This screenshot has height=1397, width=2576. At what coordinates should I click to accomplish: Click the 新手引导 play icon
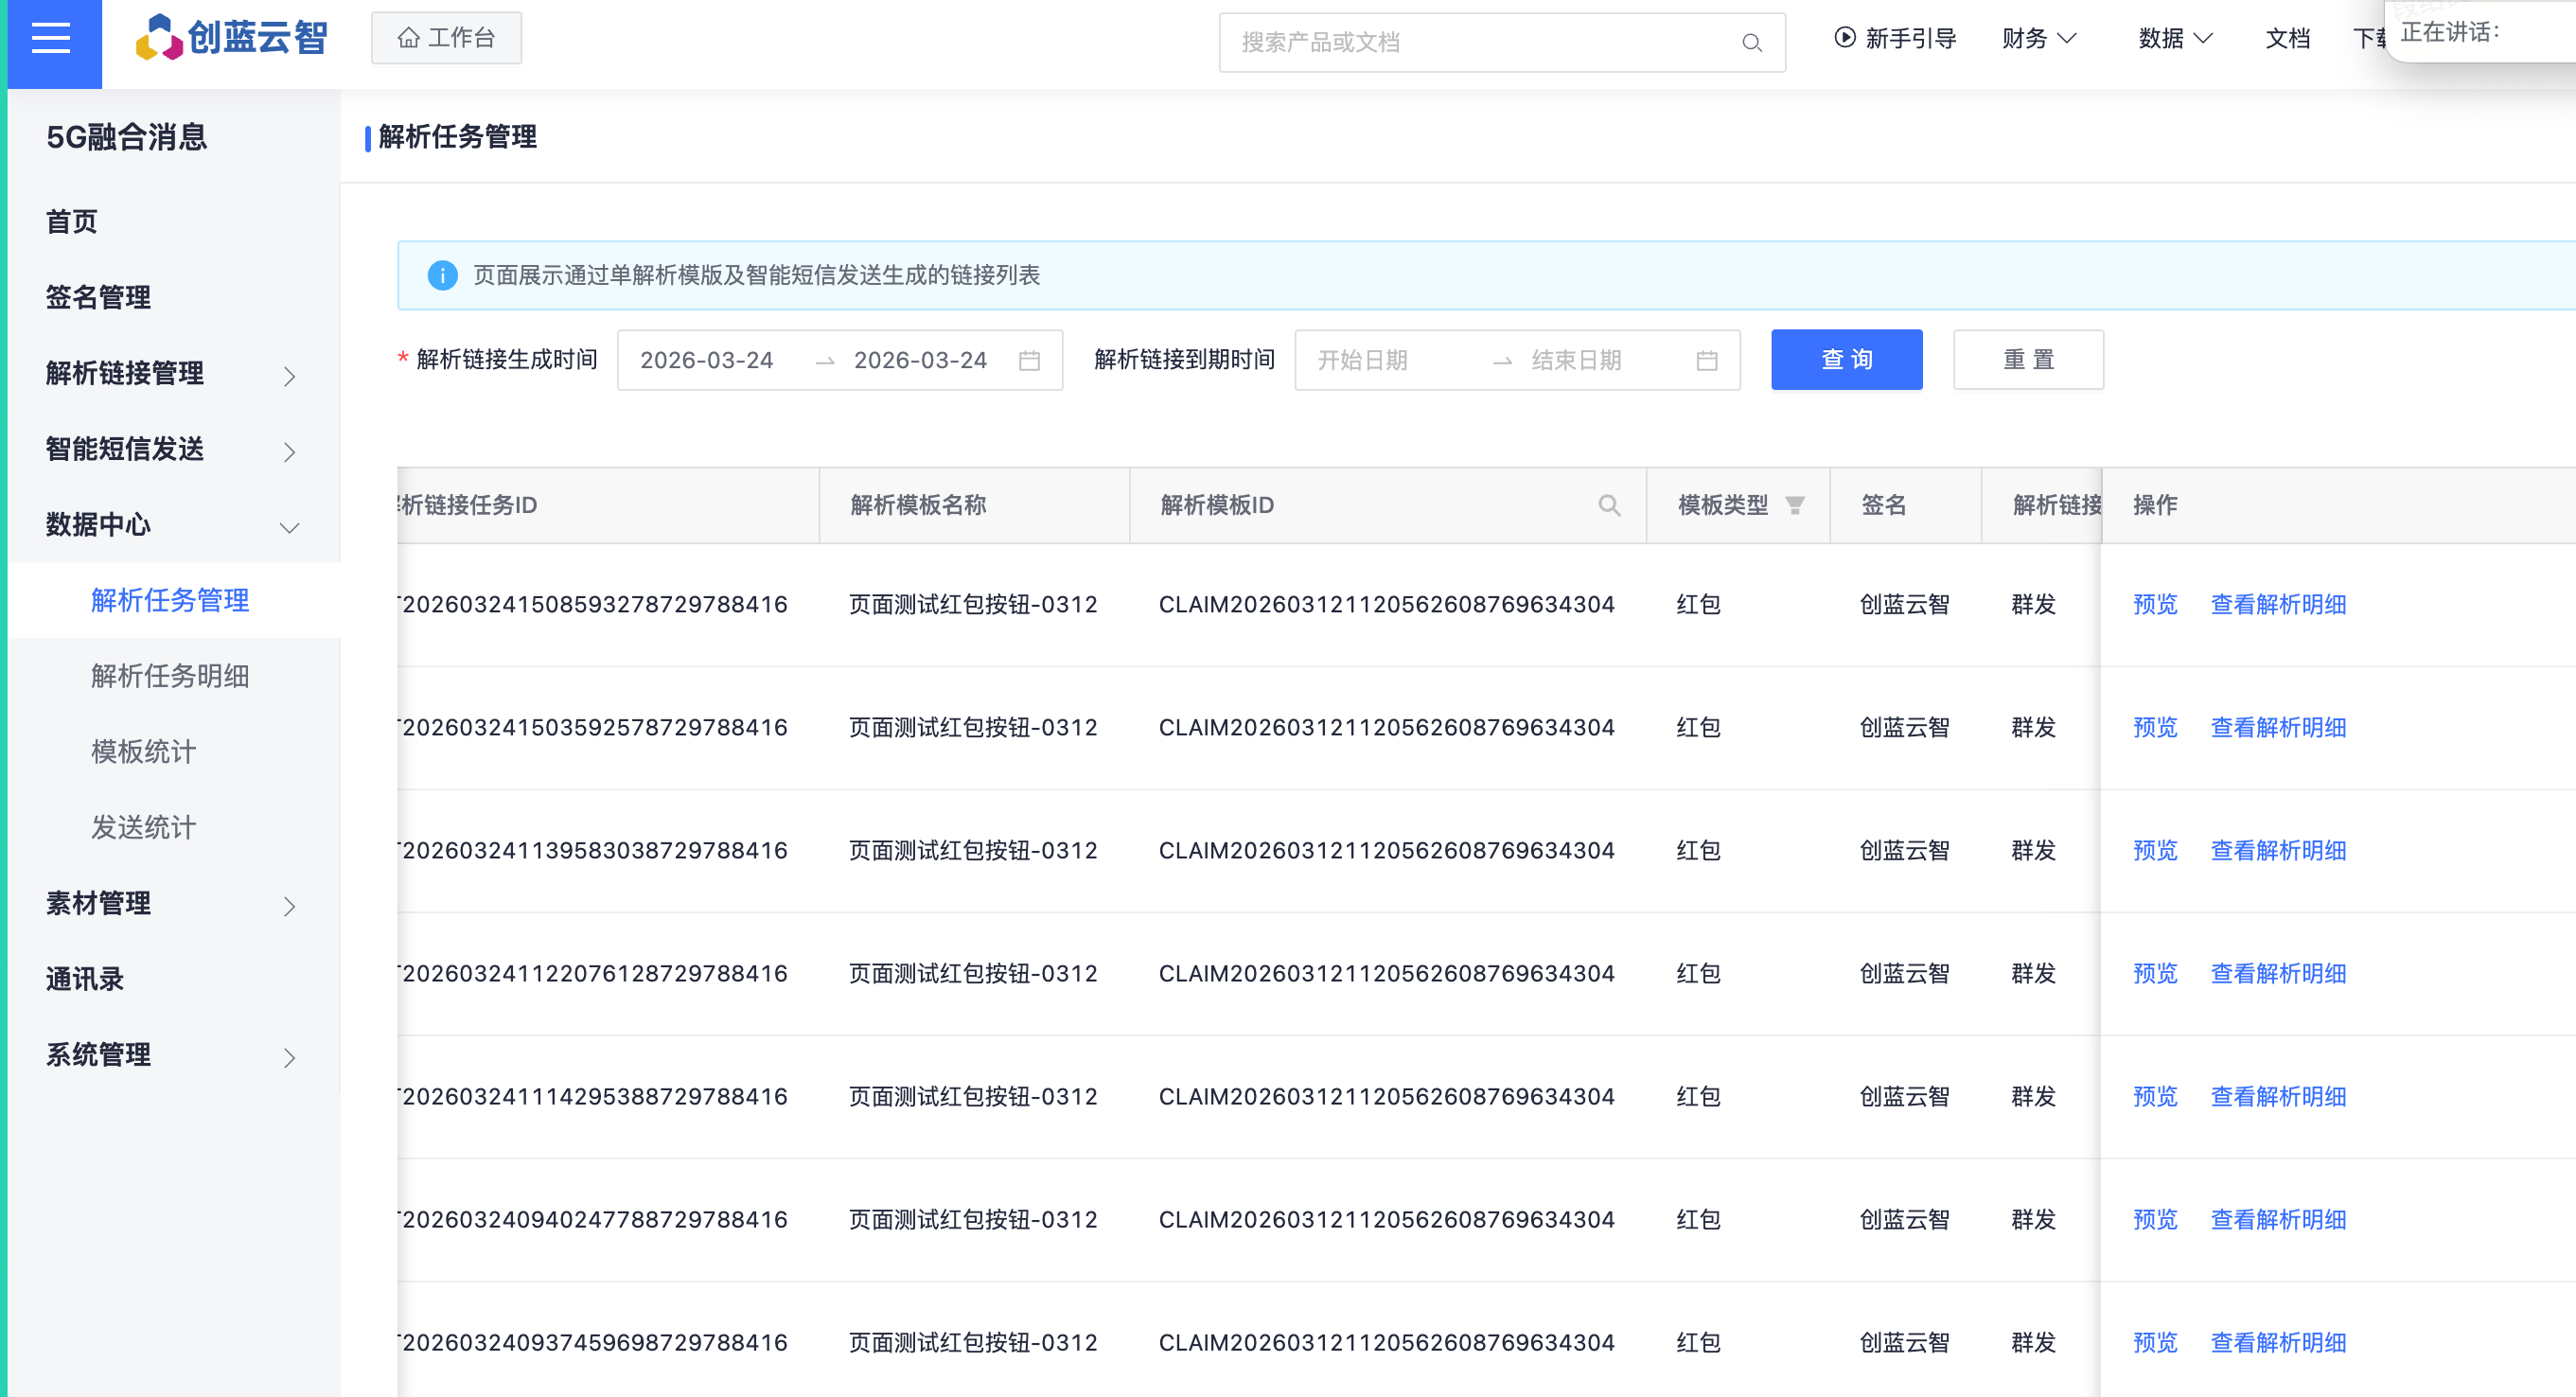pos(1844,38)
